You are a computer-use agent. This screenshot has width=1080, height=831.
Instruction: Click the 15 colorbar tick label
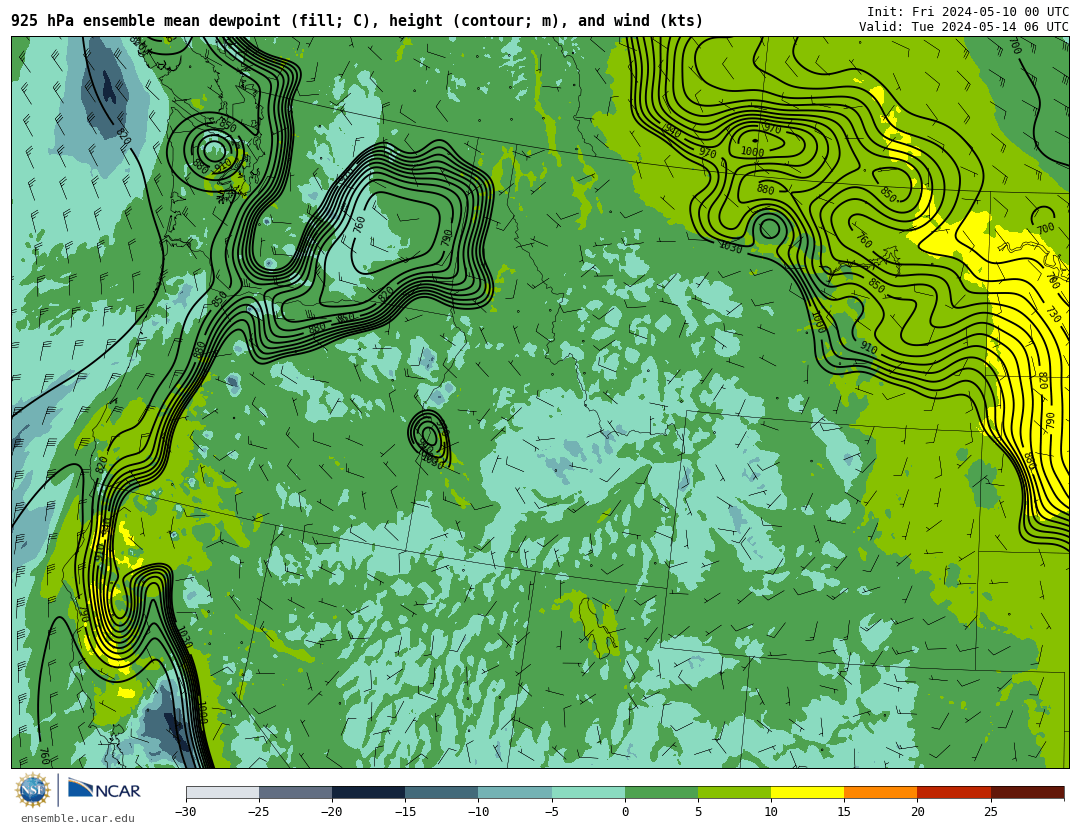click(x=844, y=812)
